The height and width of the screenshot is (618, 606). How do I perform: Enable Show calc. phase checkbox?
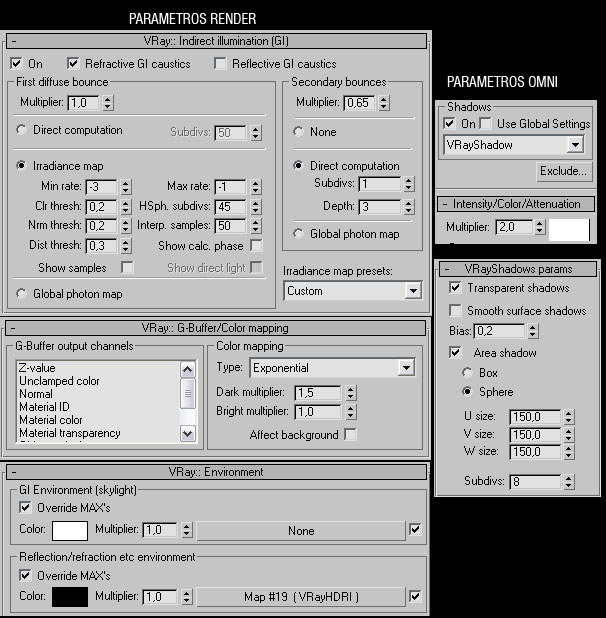256,246
